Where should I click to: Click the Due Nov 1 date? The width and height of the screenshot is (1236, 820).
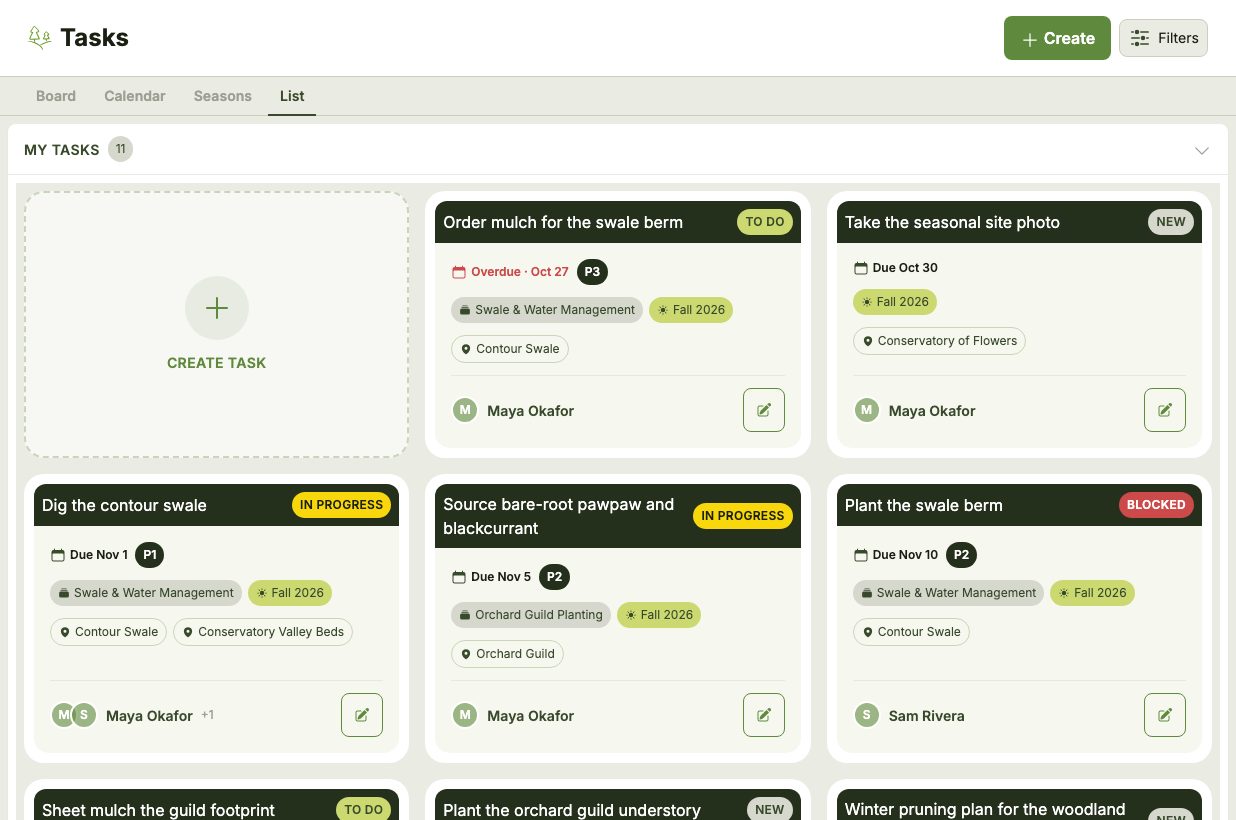[x=89, y=555]
